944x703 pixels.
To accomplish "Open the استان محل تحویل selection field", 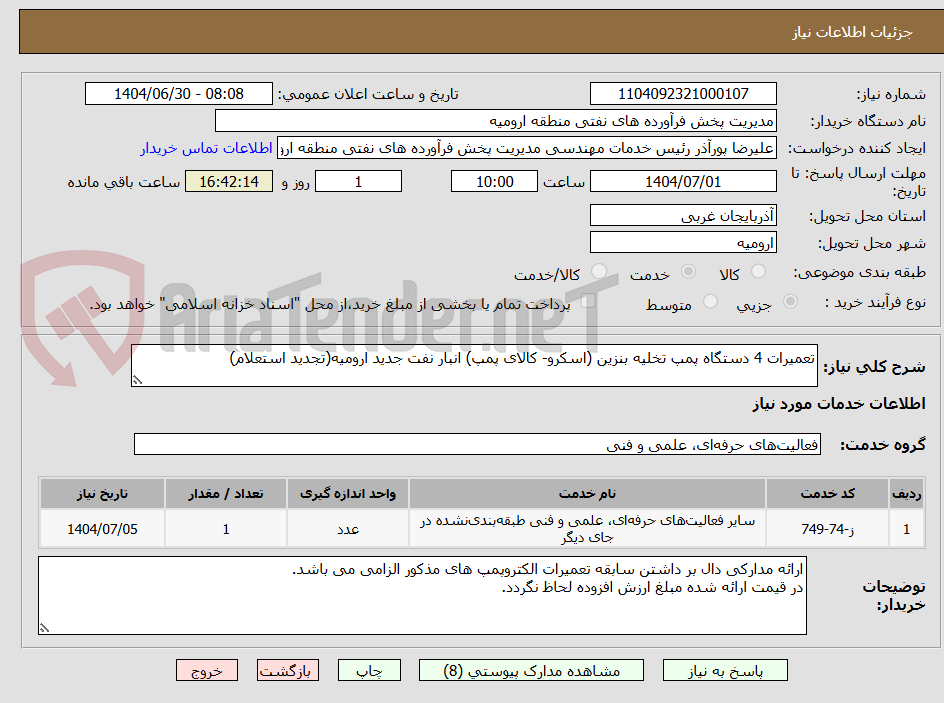I will pos(683,214).
